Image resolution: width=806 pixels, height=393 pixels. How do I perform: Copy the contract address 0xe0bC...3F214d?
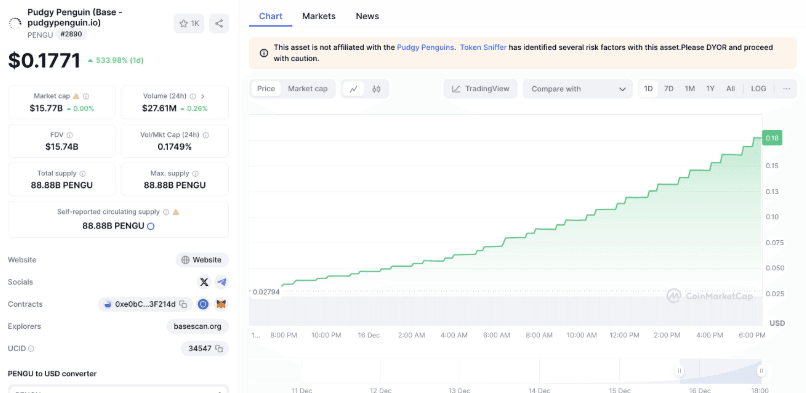[x=183, y=304]
